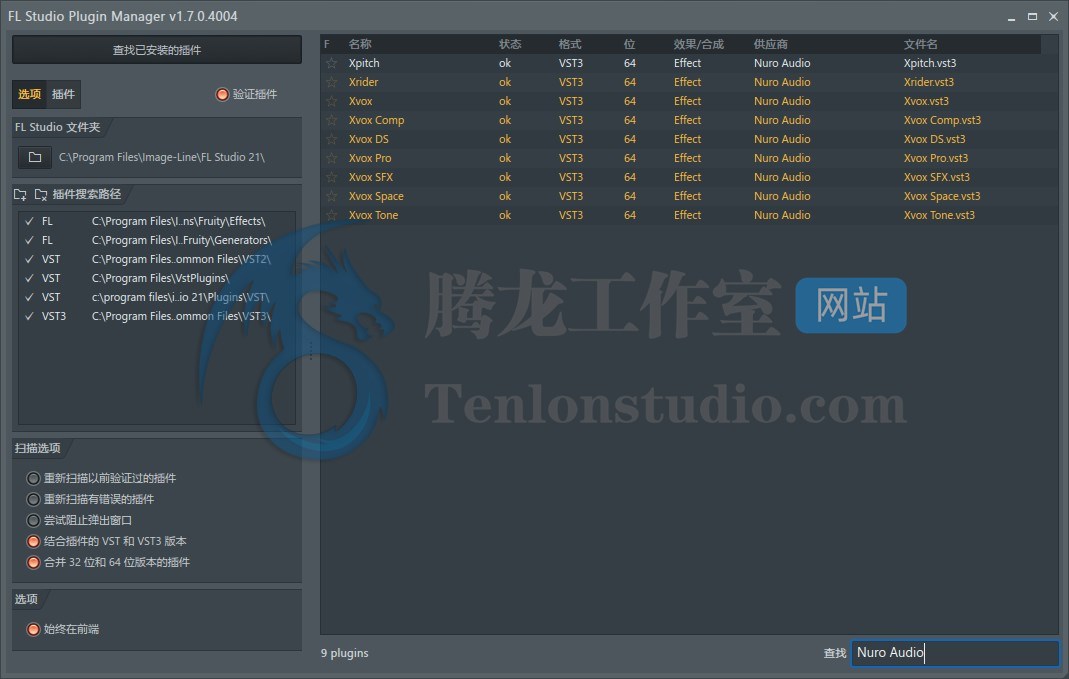Viewport: 1069px width, 679px height.
Task: Sort by the 格式 column header
Action: pyautogui.click(x=570, y=44)
